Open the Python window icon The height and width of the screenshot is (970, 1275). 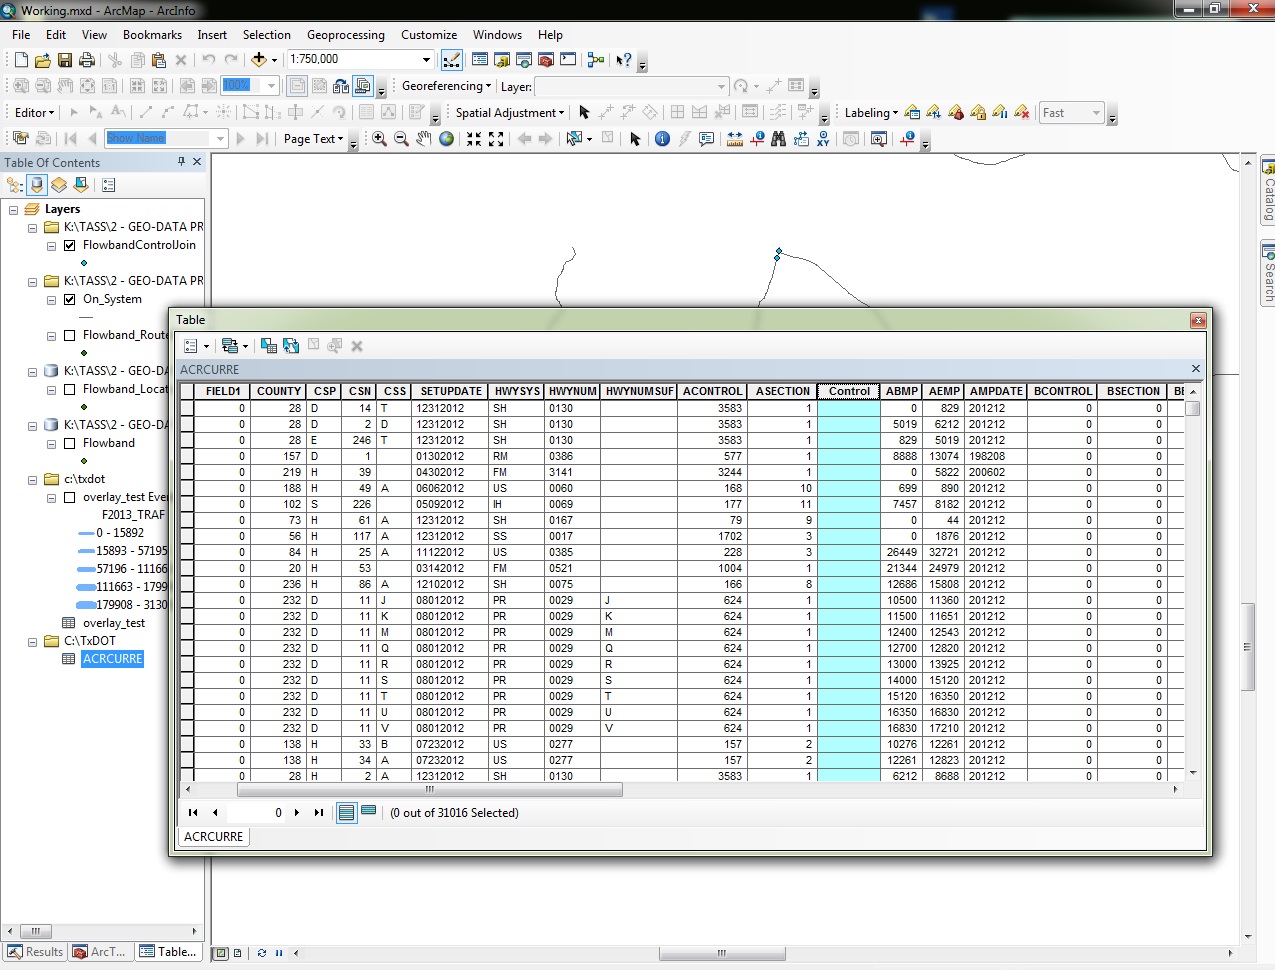point(568,60)
